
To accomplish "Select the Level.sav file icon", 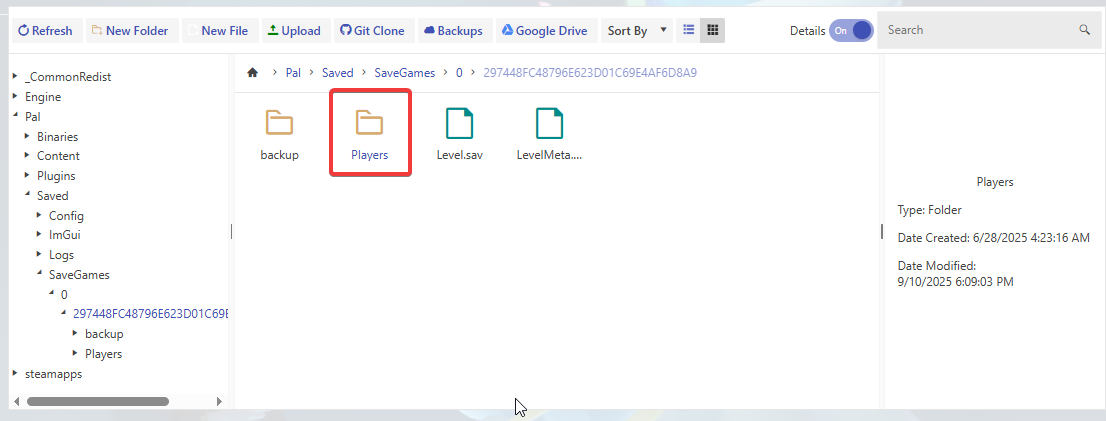I will click(459, 124).
